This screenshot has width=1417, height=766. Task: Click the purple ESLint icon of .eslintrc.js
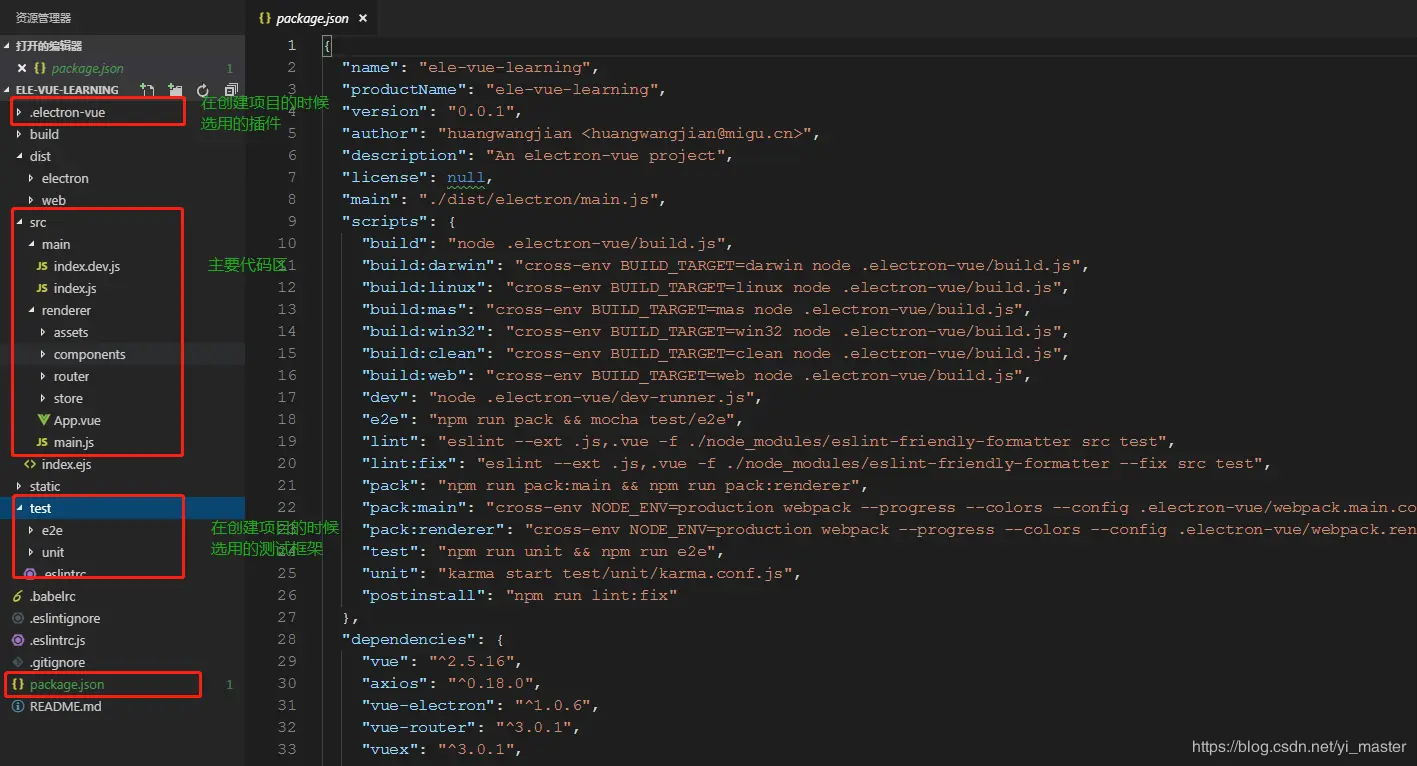click(18, 640)
